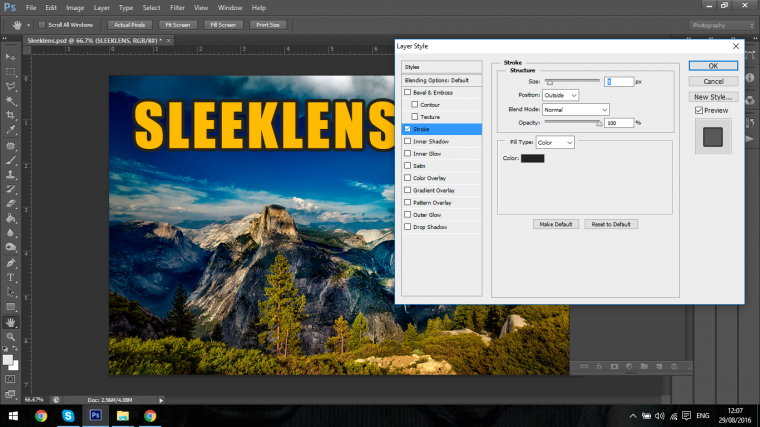Enable the Contour checkbox
The image size is (760, 427).
[x=415, y=104]
